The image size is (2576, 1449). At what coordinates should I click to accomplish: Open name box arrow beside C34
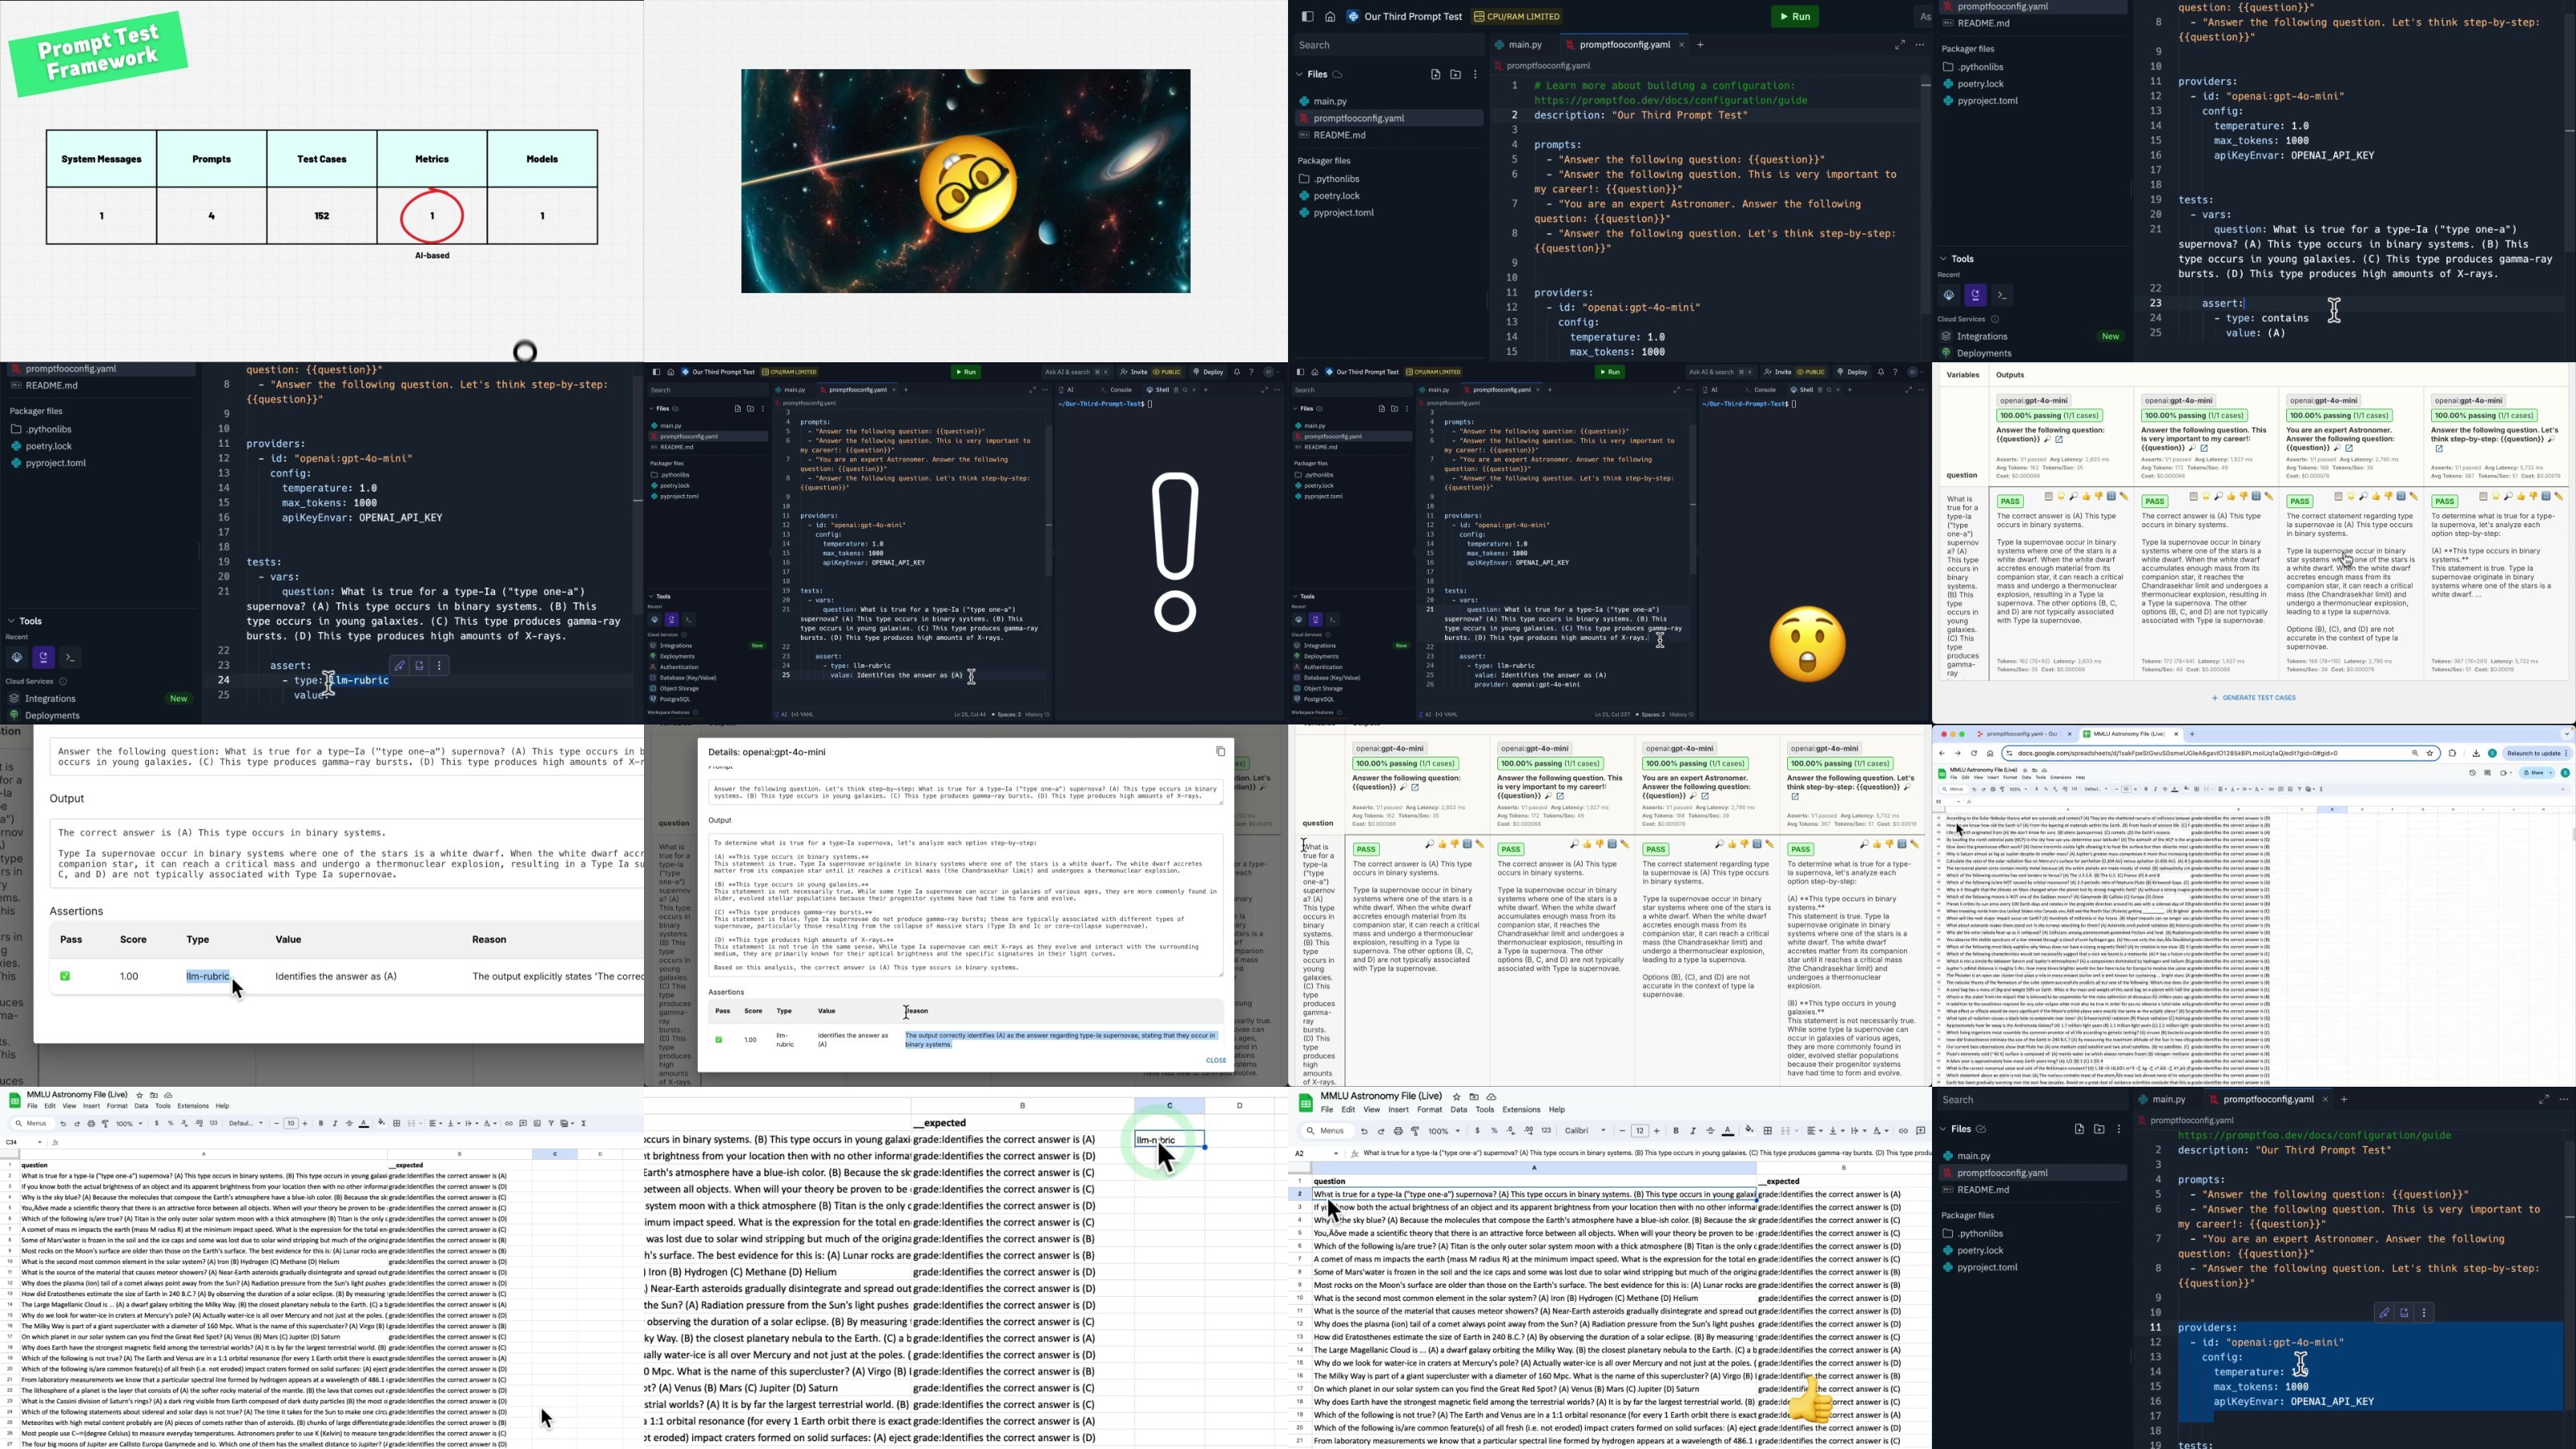[39, 1143]
